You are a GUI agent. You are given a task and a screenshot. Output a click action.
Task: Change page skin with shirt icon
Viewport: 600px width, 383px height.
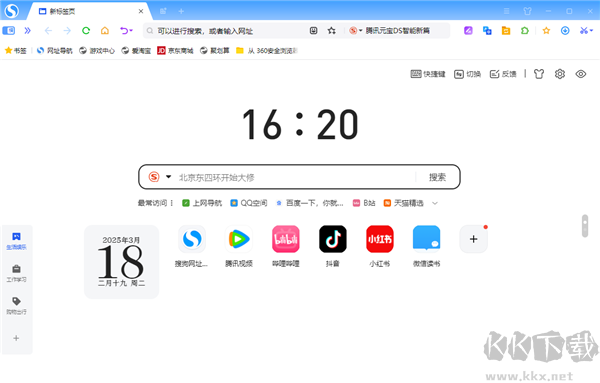click(x=539, y=74)
